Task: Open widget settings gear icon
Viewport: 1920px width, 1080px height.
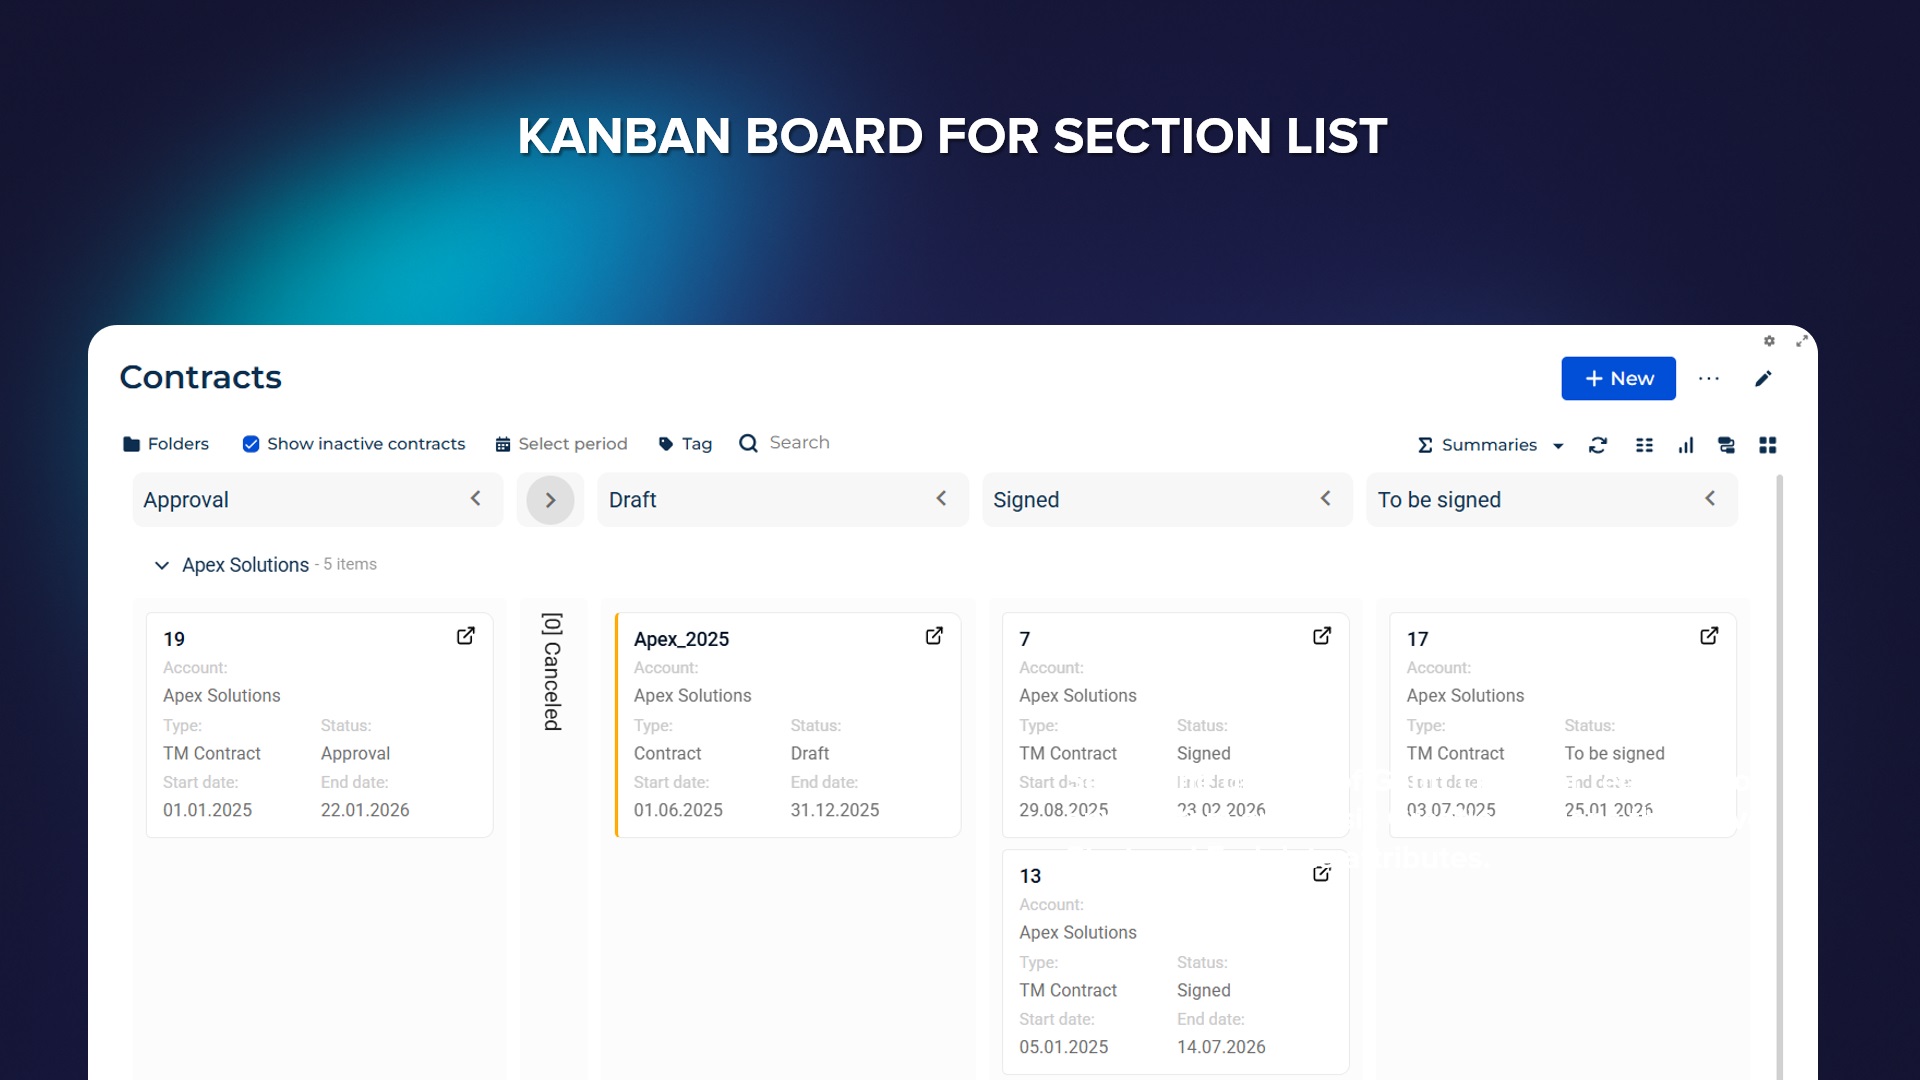Action: coord(1769,341)
